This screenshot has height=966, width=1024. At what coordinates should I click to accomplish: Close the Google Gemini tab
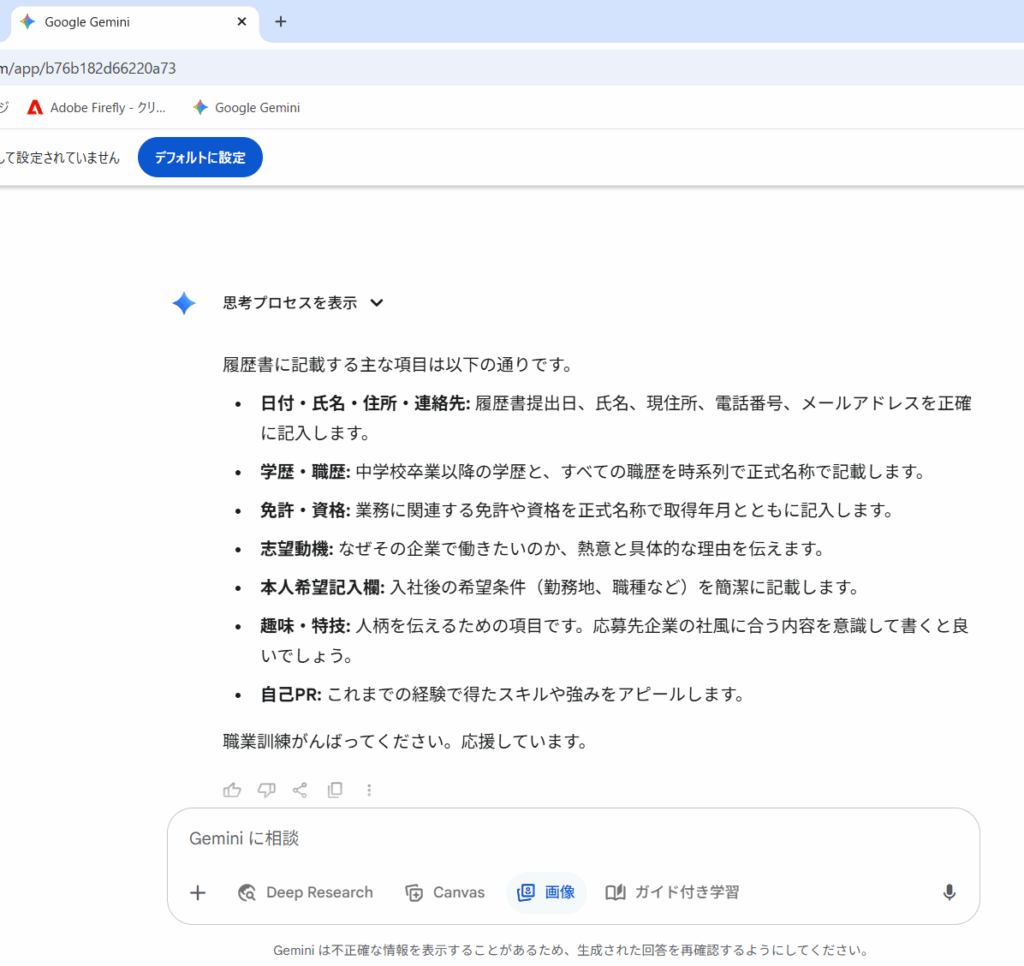pos(242,22)
